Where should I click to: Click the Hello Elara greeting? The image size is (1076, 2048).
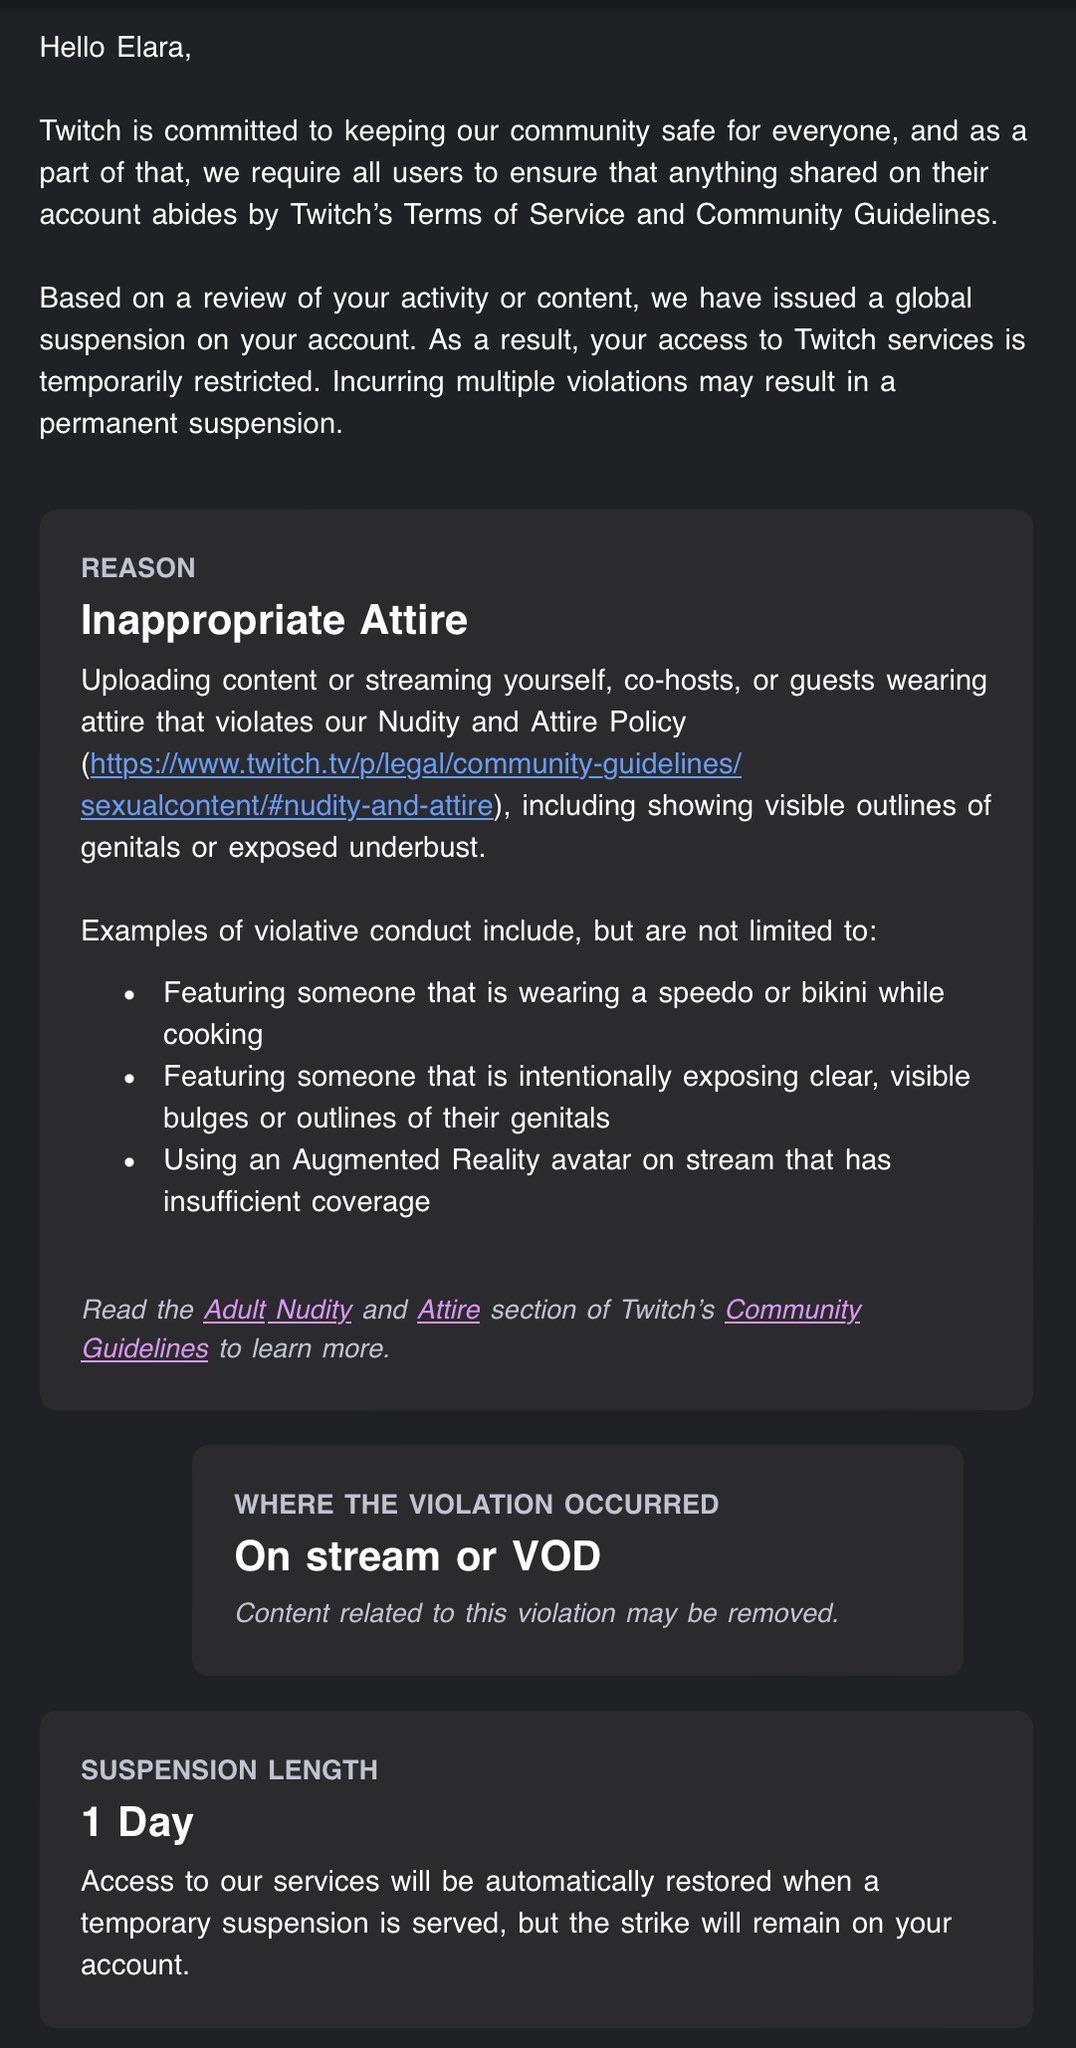(x=115, y=47)
